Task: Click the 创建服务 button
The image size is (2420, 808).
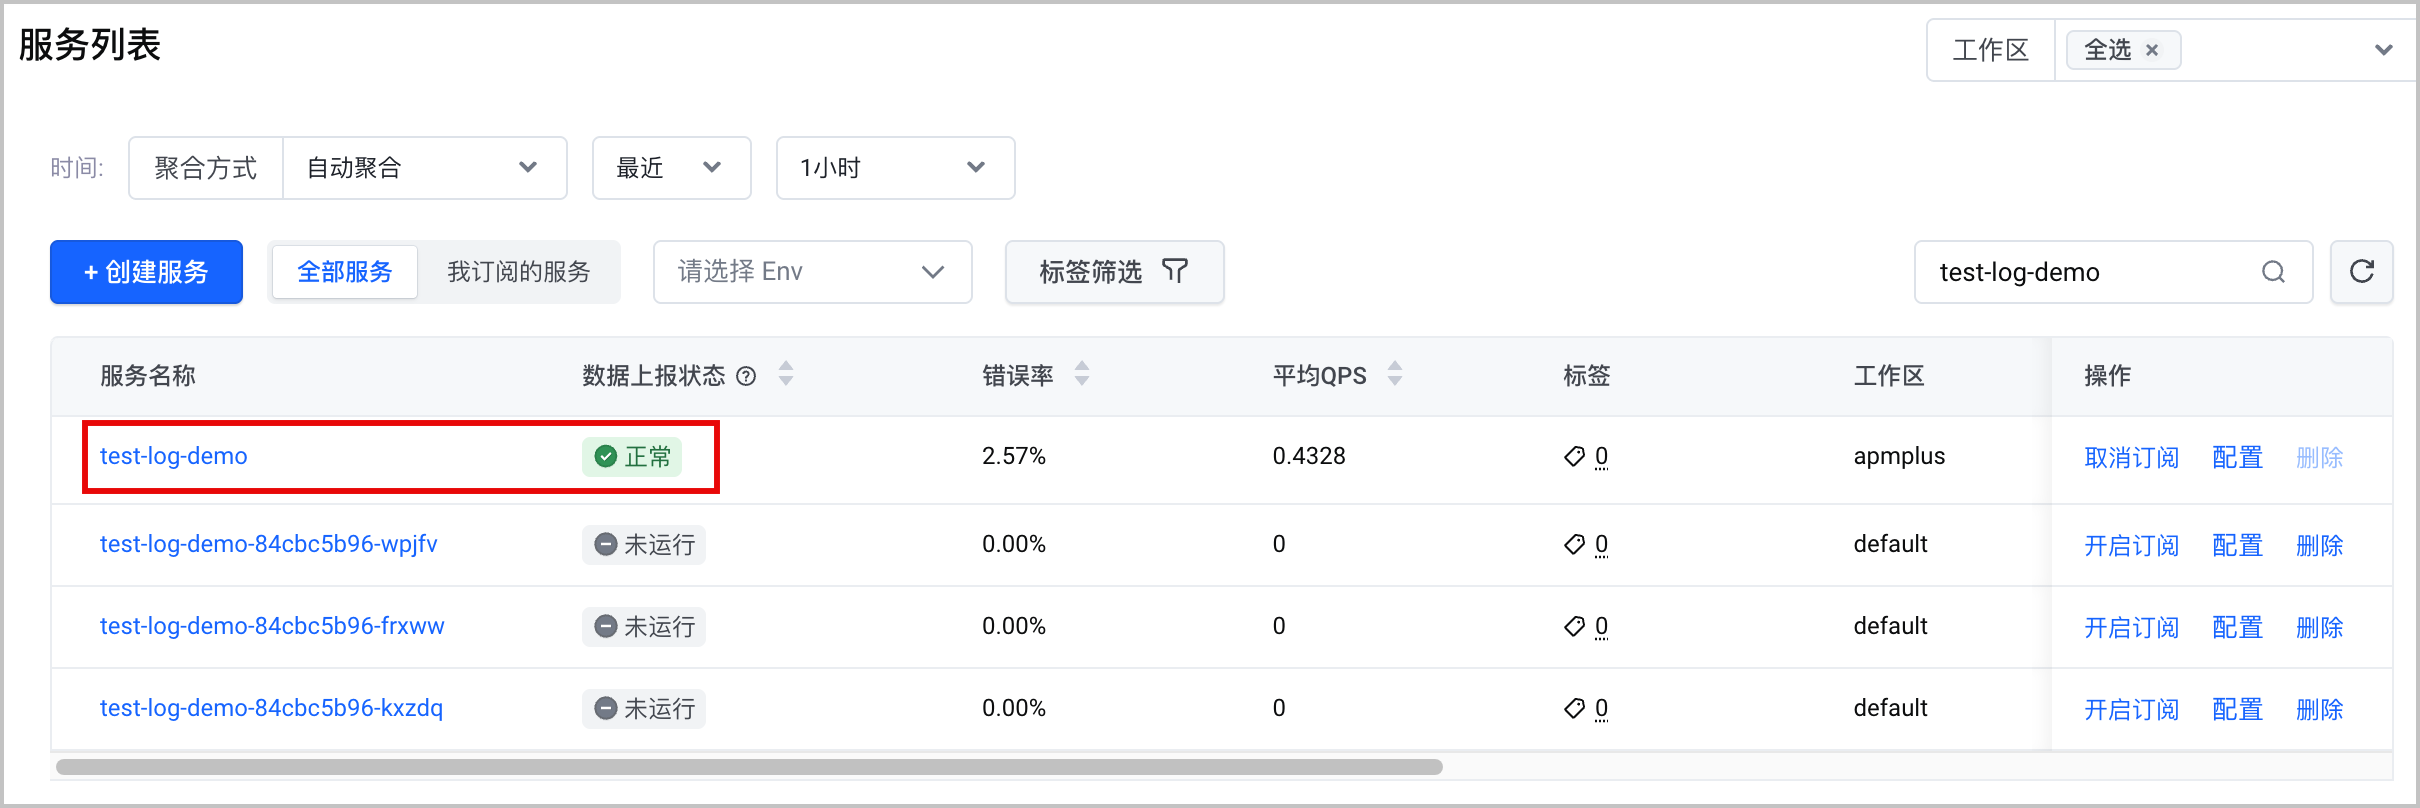Action: point(147,272)
